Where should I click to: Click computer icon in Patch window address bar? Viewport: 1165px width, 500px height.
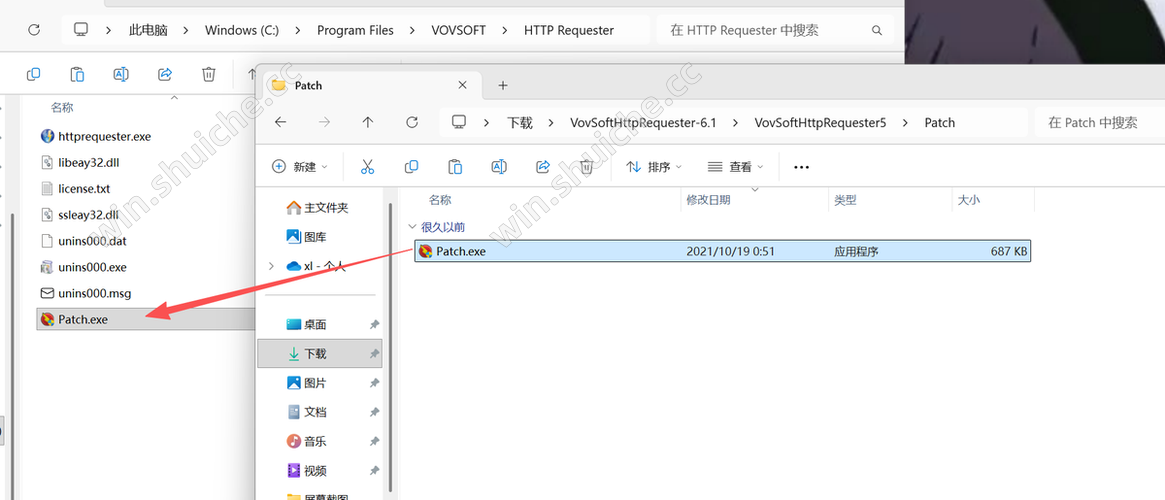pos(459,123)
